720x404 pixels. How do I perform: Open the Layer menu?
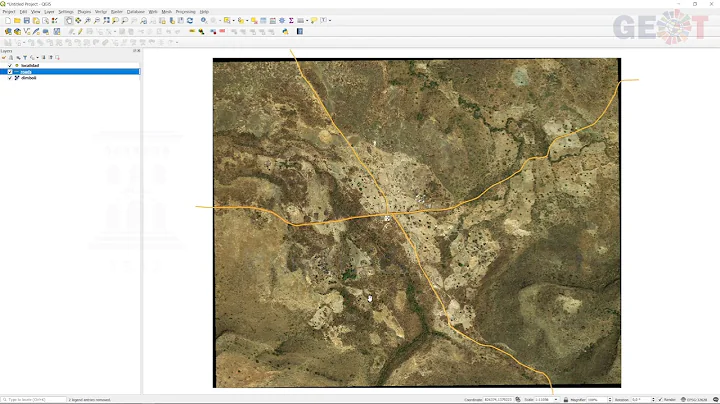[x=49, y=11]
